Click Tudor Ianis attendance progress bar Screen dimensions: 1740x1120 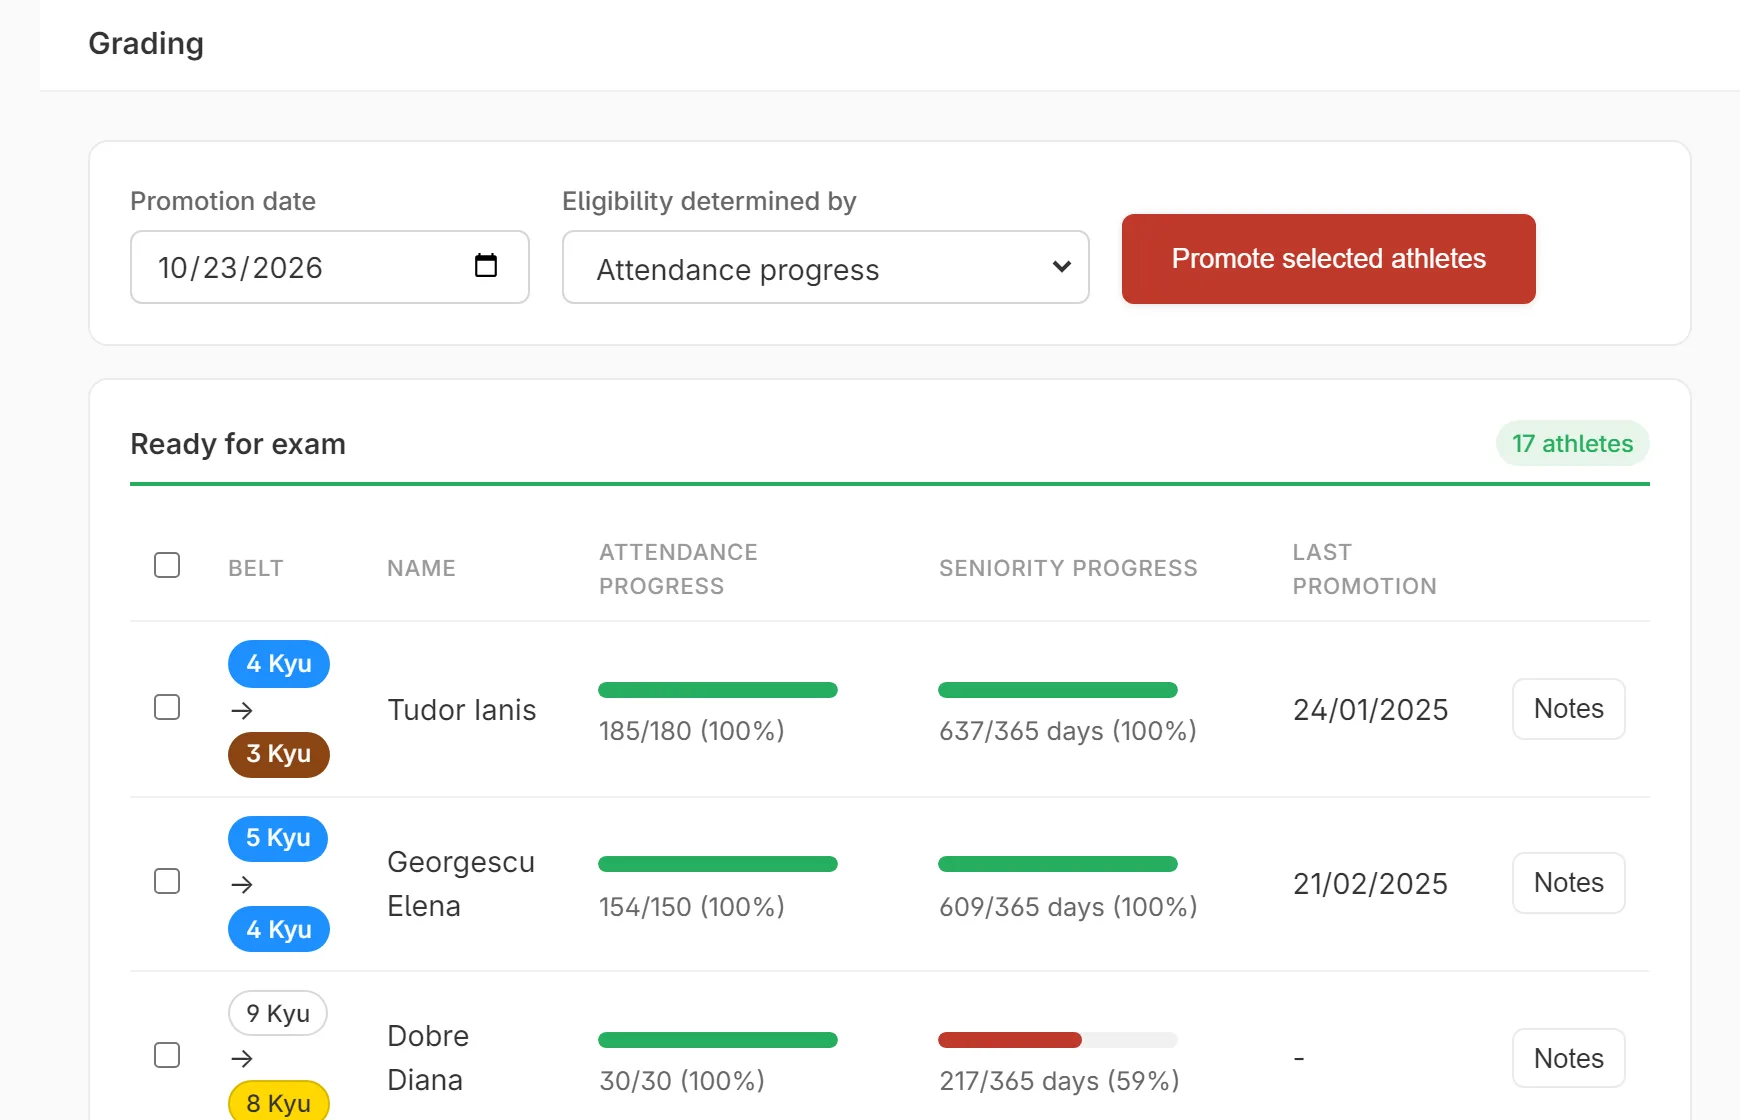click(x=718, y=690)
